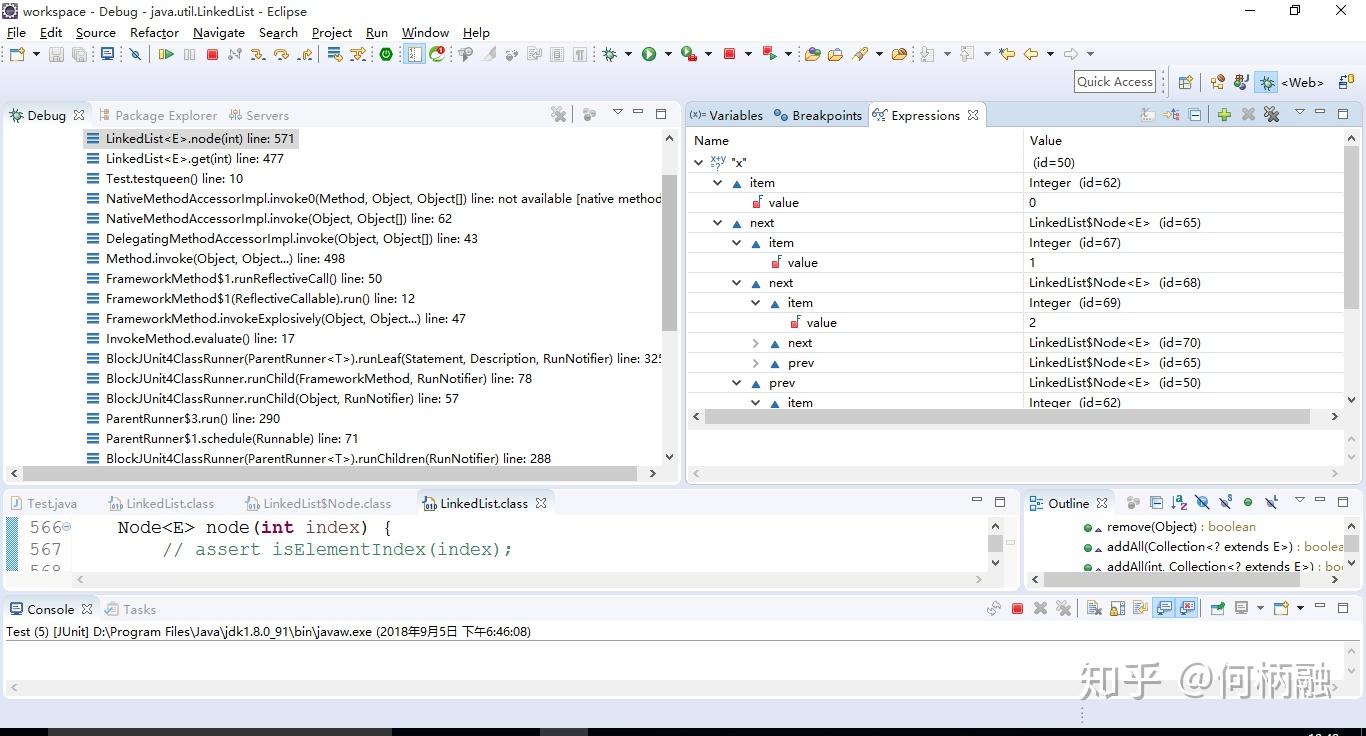This screenshot has width=1366, height=736.
Task: Click the red Terminate button in main toolbar
Action: 212,54
